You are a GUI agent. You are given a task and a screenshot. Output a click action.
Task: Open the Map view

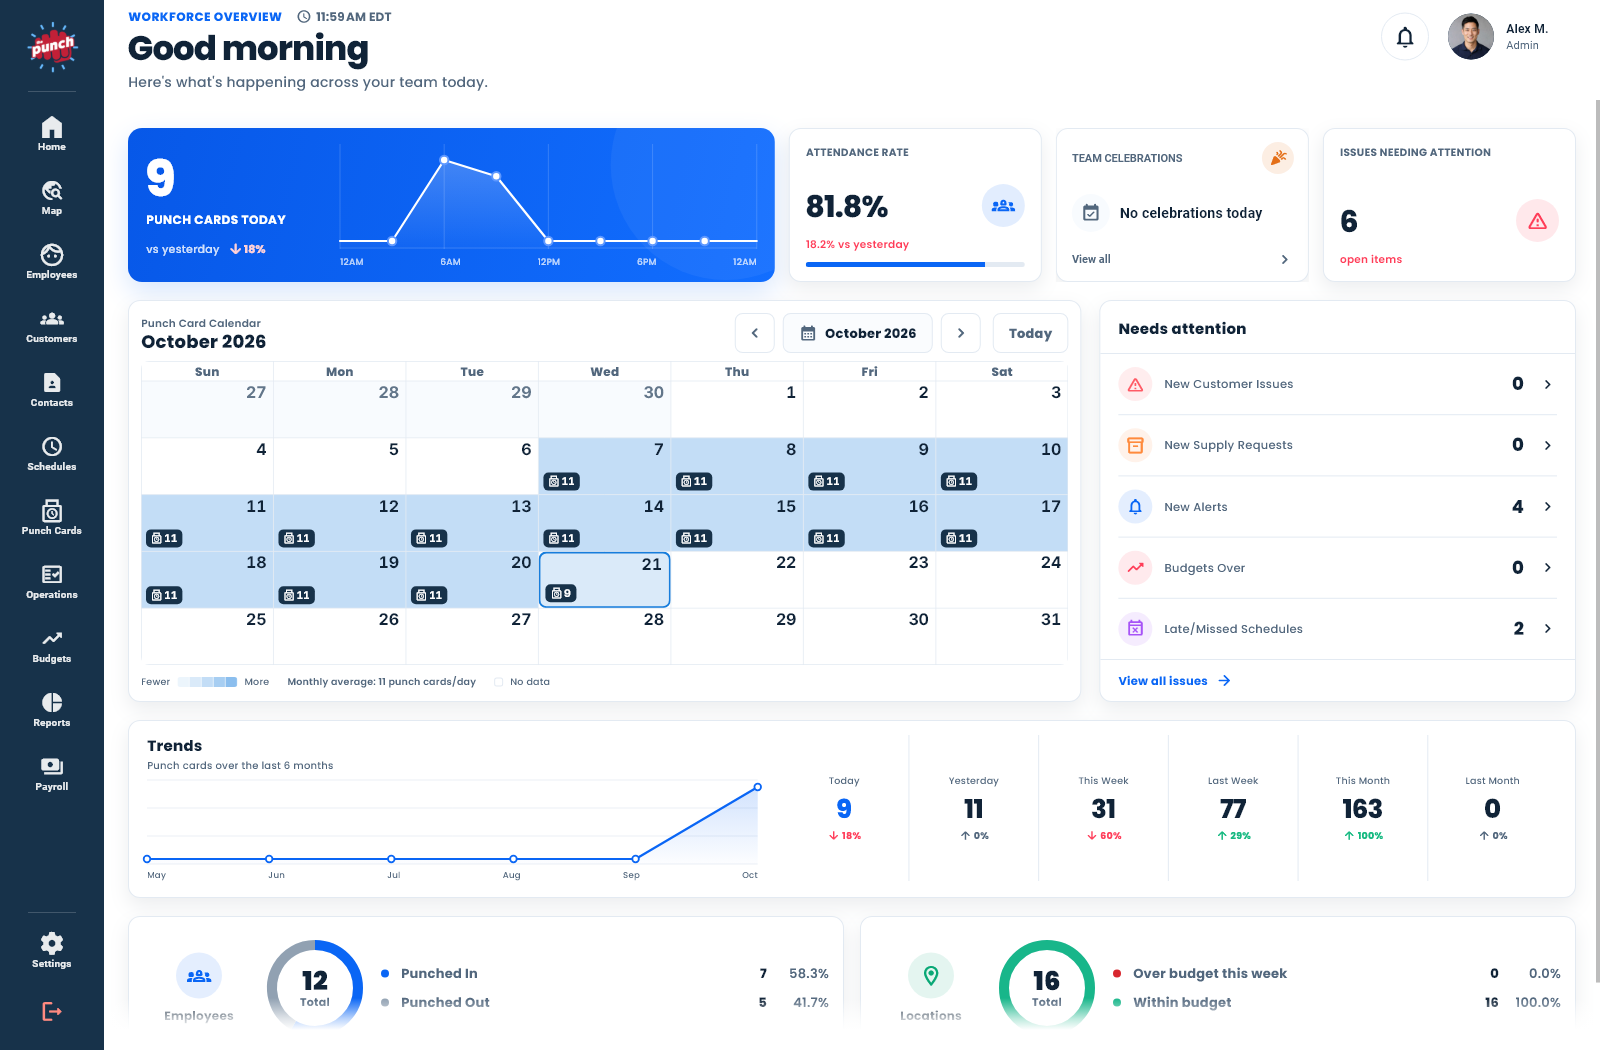coord(52,197)
